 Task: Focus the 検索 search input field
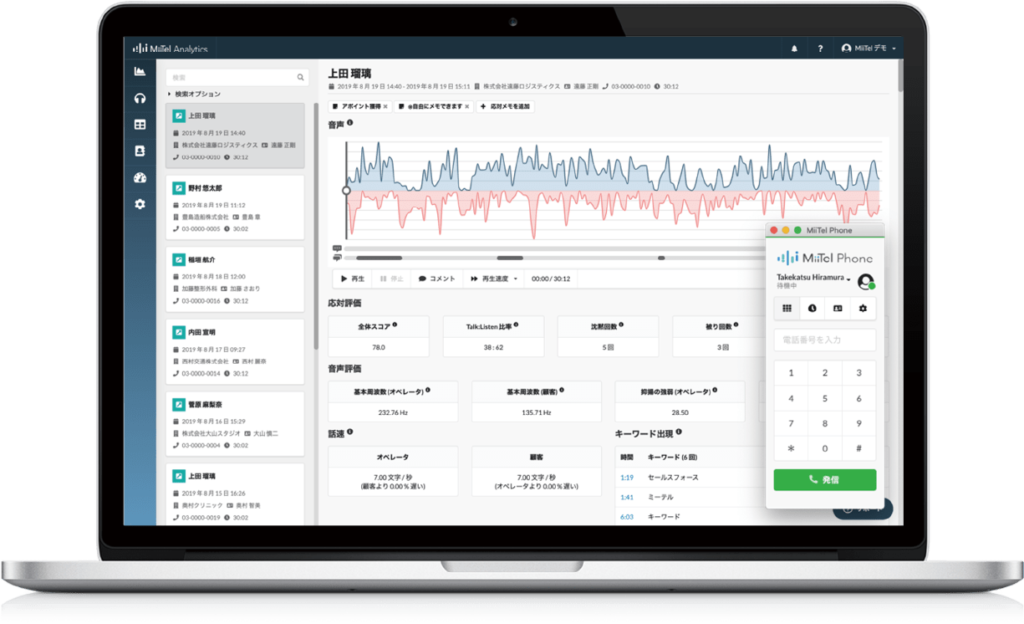[237, 78]
